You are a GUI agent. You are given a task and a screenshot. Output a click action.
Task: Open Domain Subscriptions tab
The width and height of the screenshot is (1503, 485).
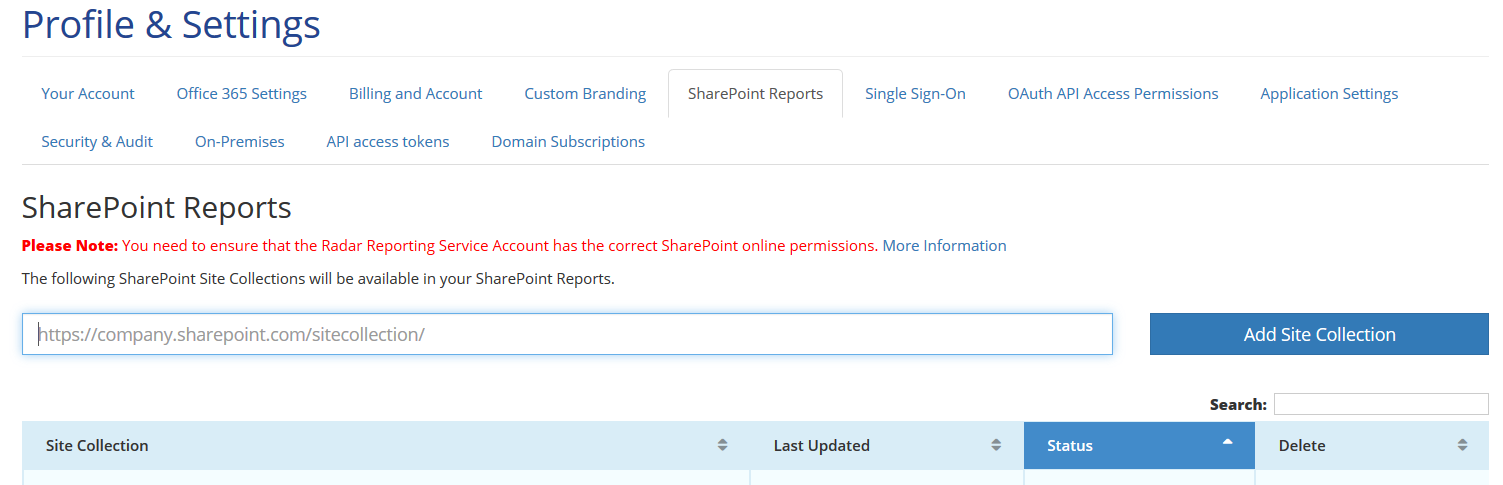click(x=568, y=142)
